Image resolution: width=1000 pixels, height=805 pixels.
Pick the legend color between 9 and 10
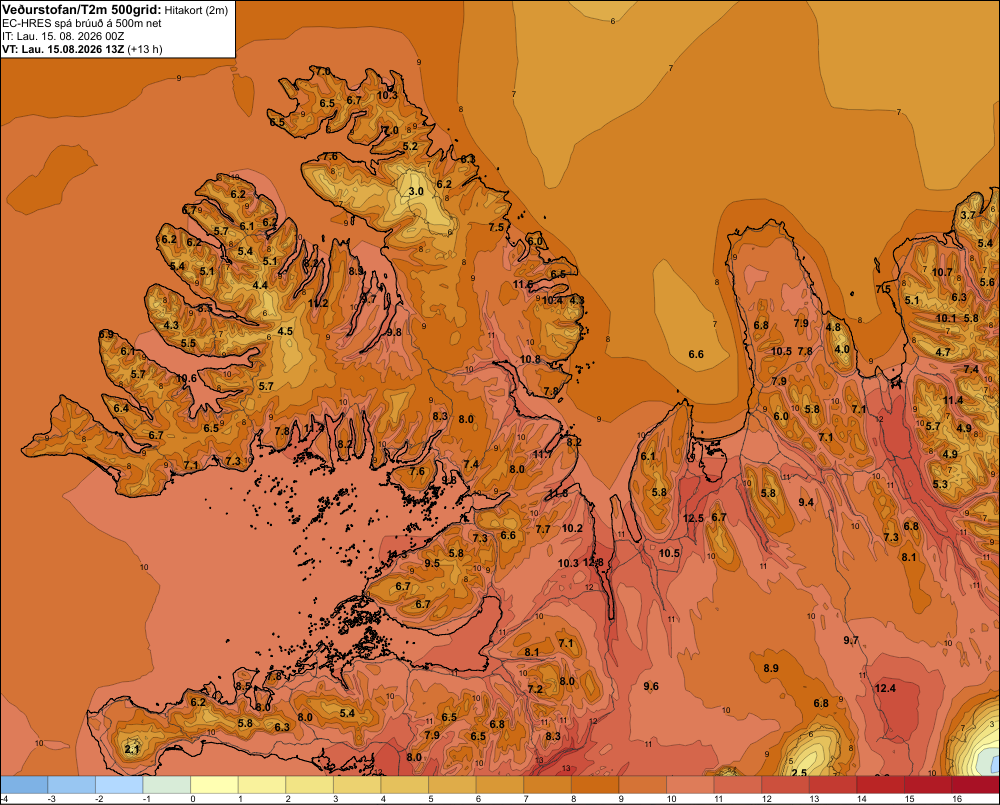pyautogui.click(x=643, y=785)
